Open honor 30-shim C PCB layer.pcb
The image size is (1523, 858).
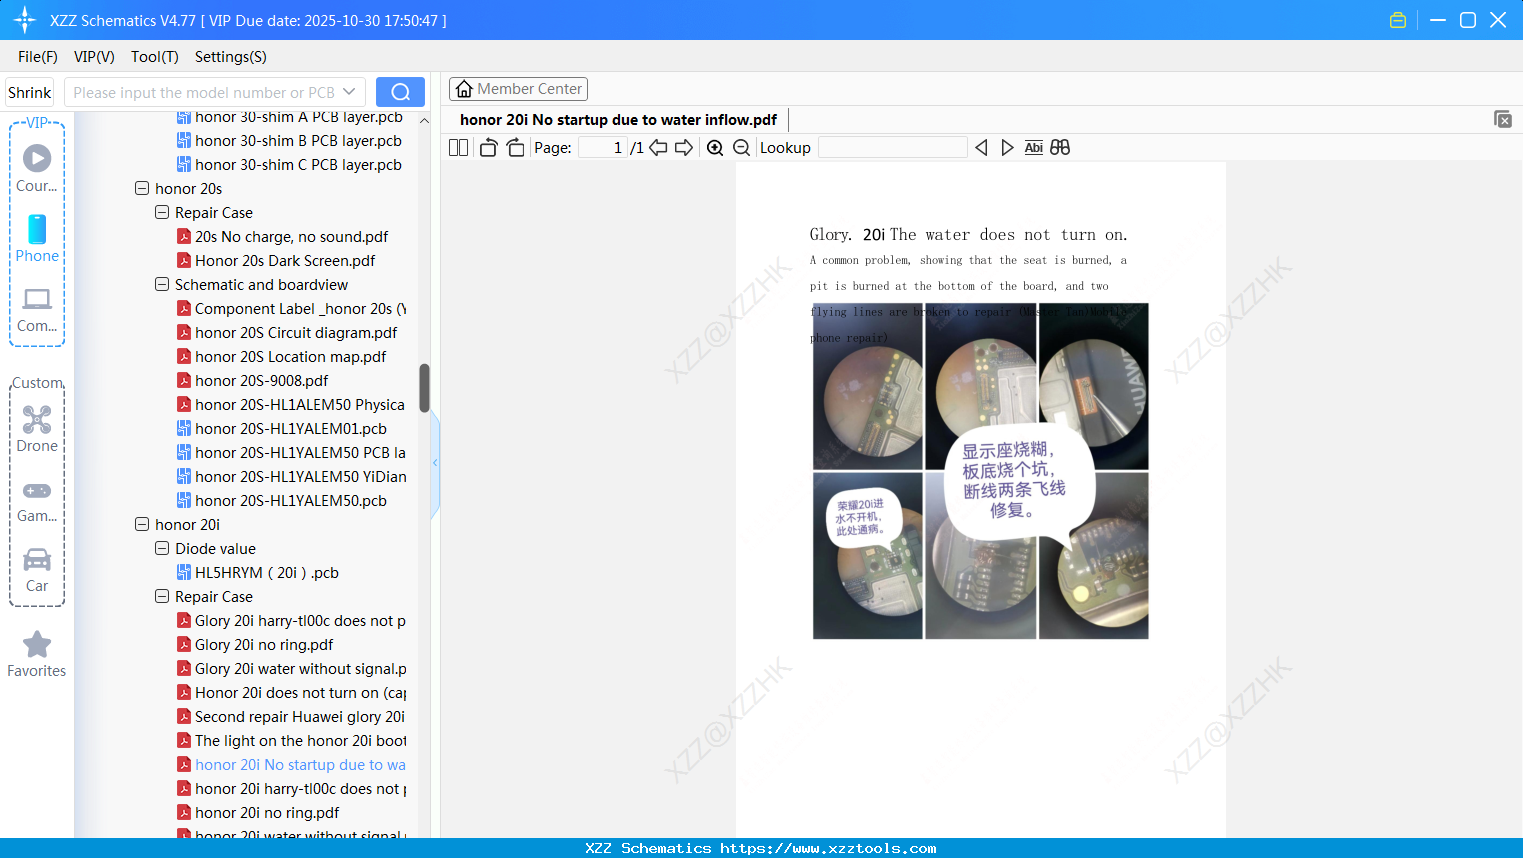point(298,164)
